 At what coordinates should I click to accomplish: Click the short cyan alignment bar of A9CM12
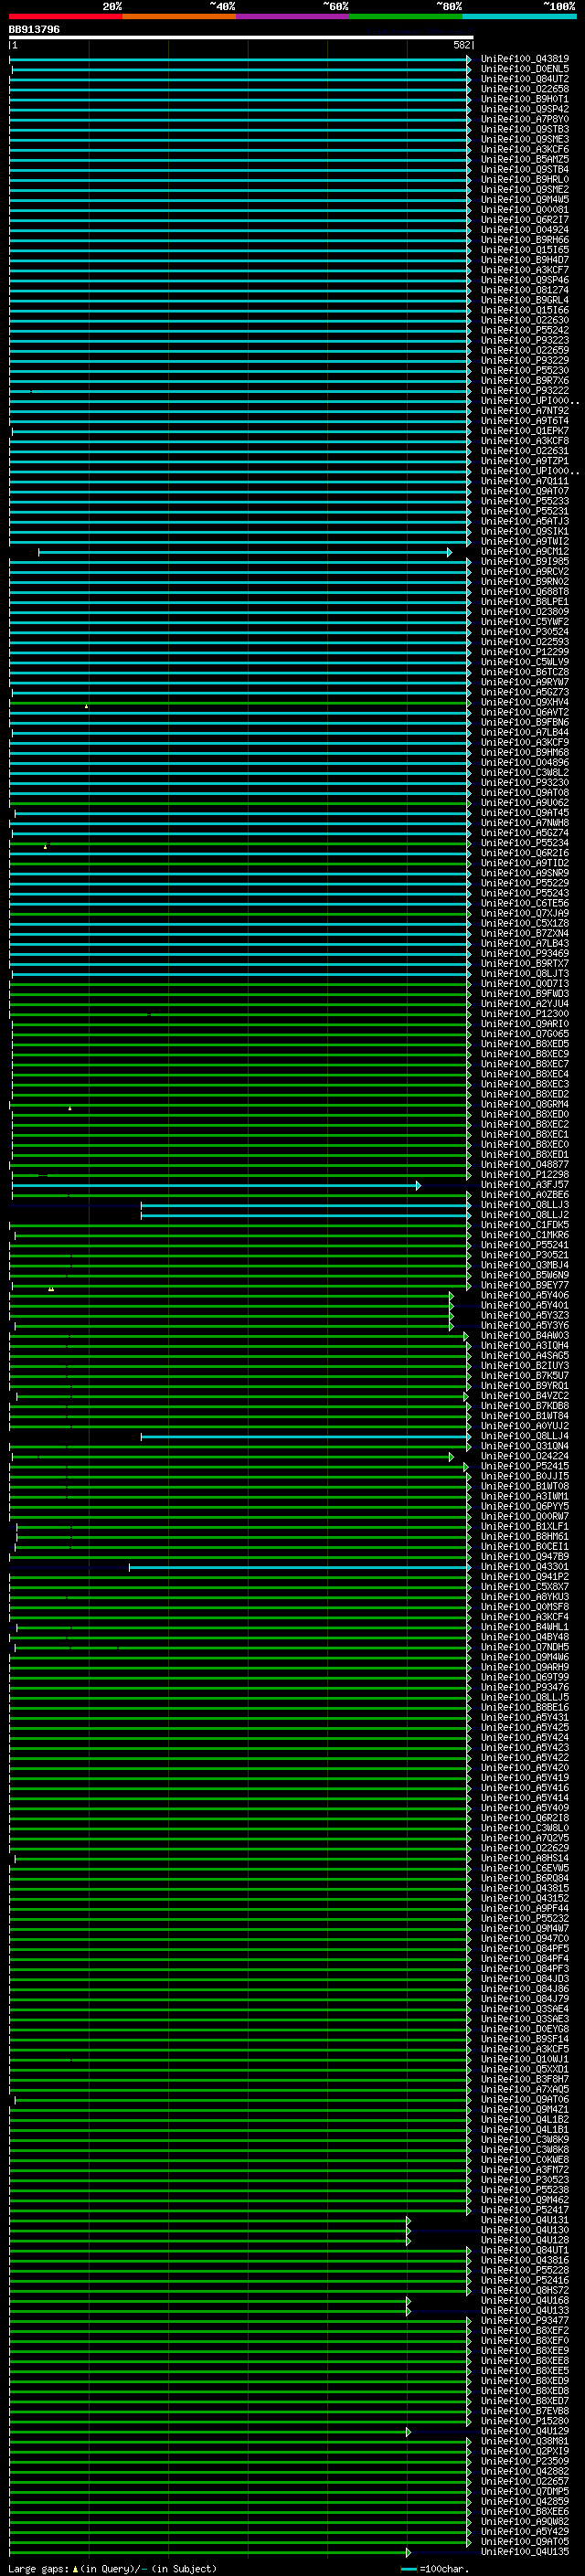coord(245,552)
